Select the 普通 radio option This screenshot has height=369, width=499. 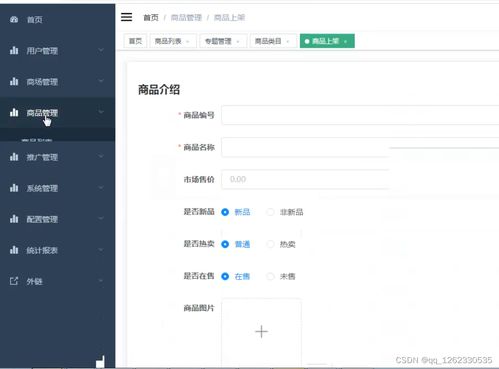pyautogui.click(x=225, y=244)
